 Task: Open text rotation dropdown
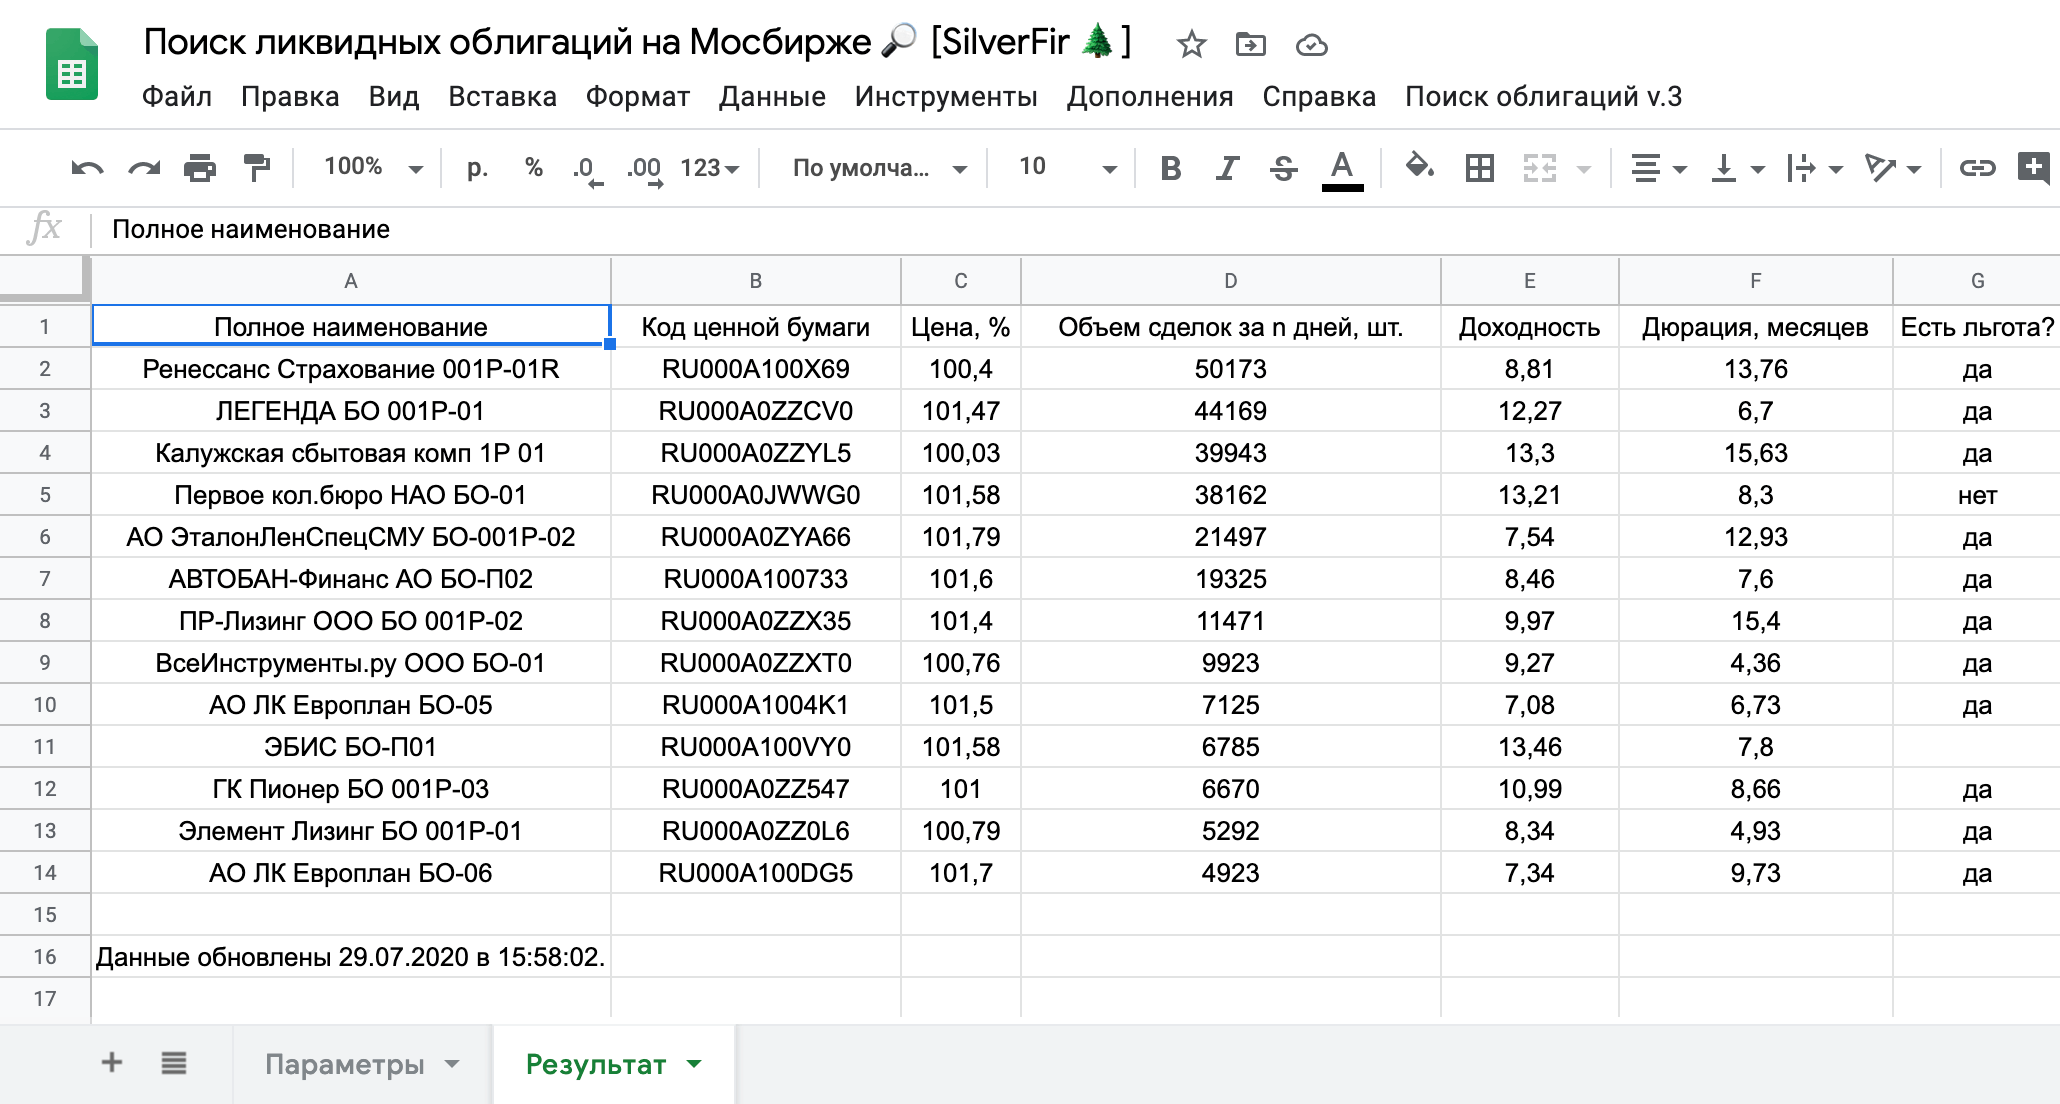point(1893,168)
